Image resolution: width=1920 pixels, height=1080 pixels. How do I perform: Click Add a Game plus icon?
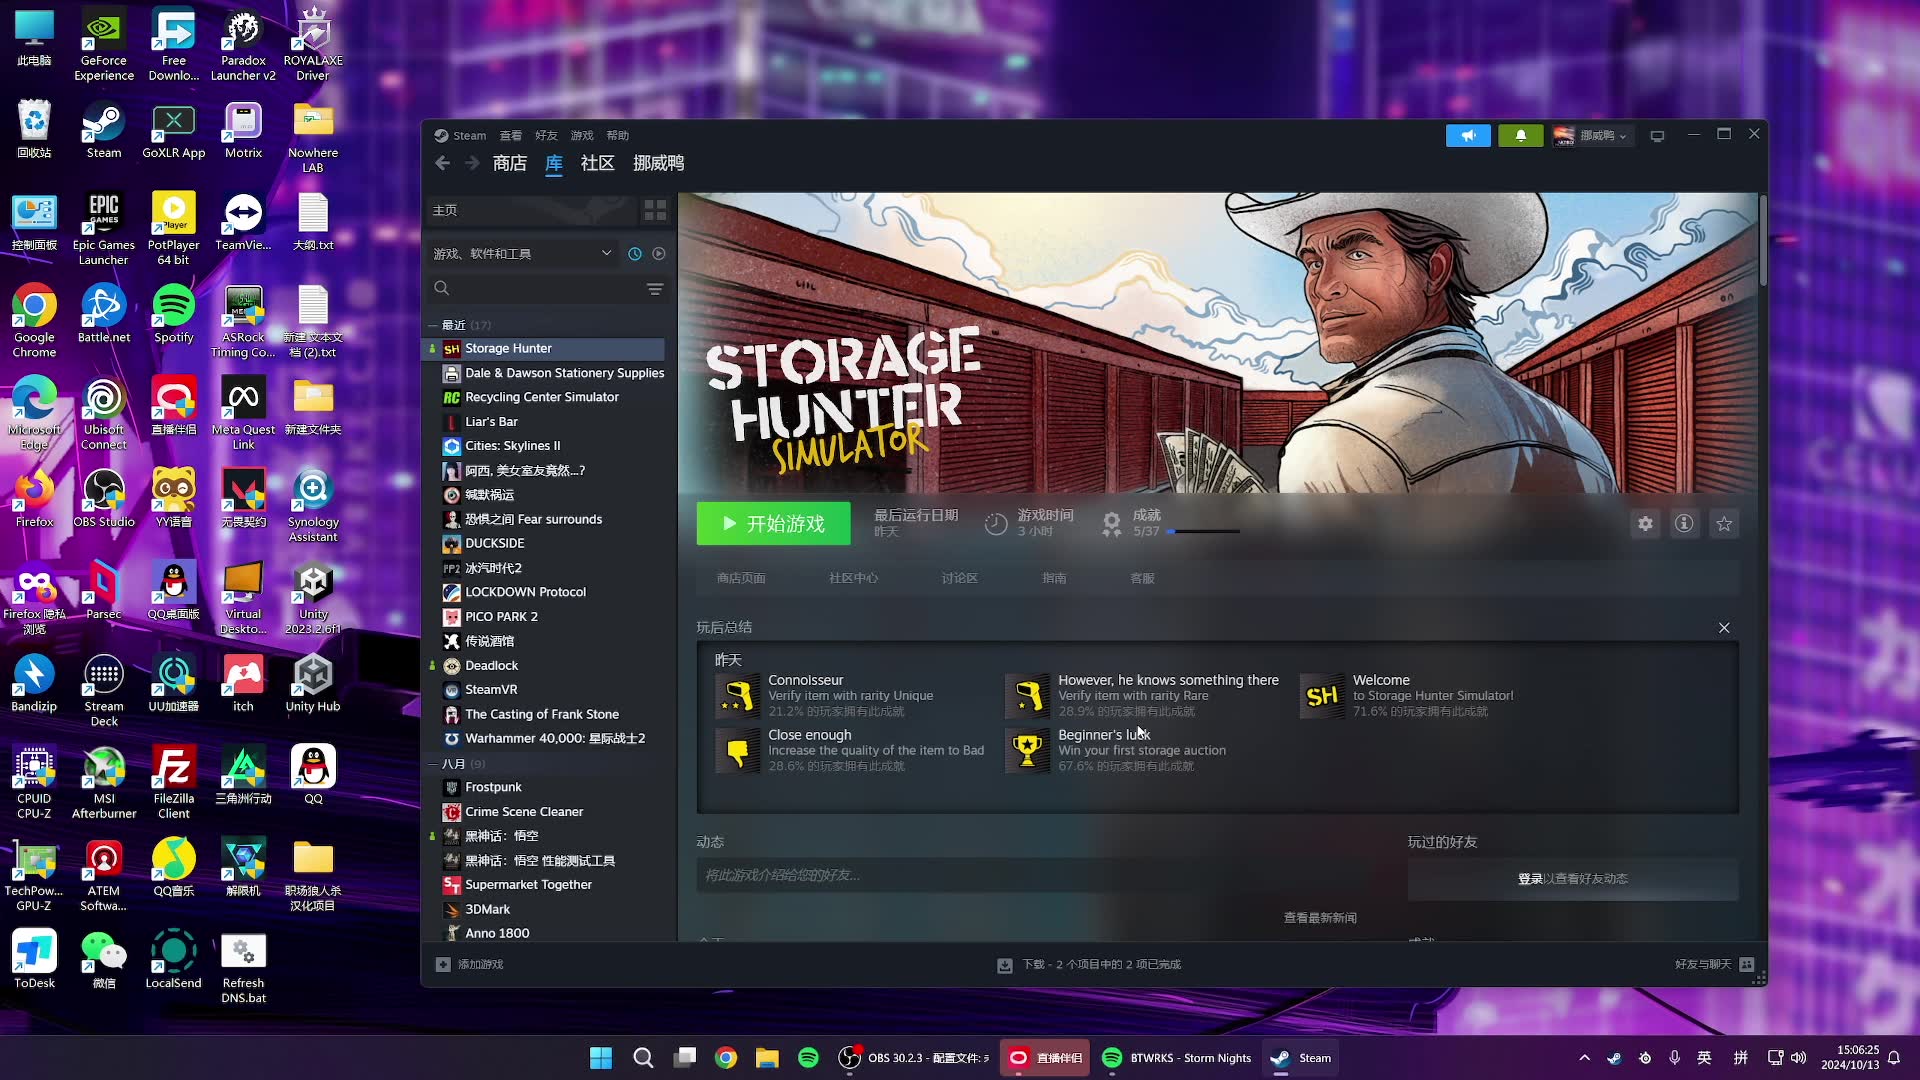pos(443,965)
